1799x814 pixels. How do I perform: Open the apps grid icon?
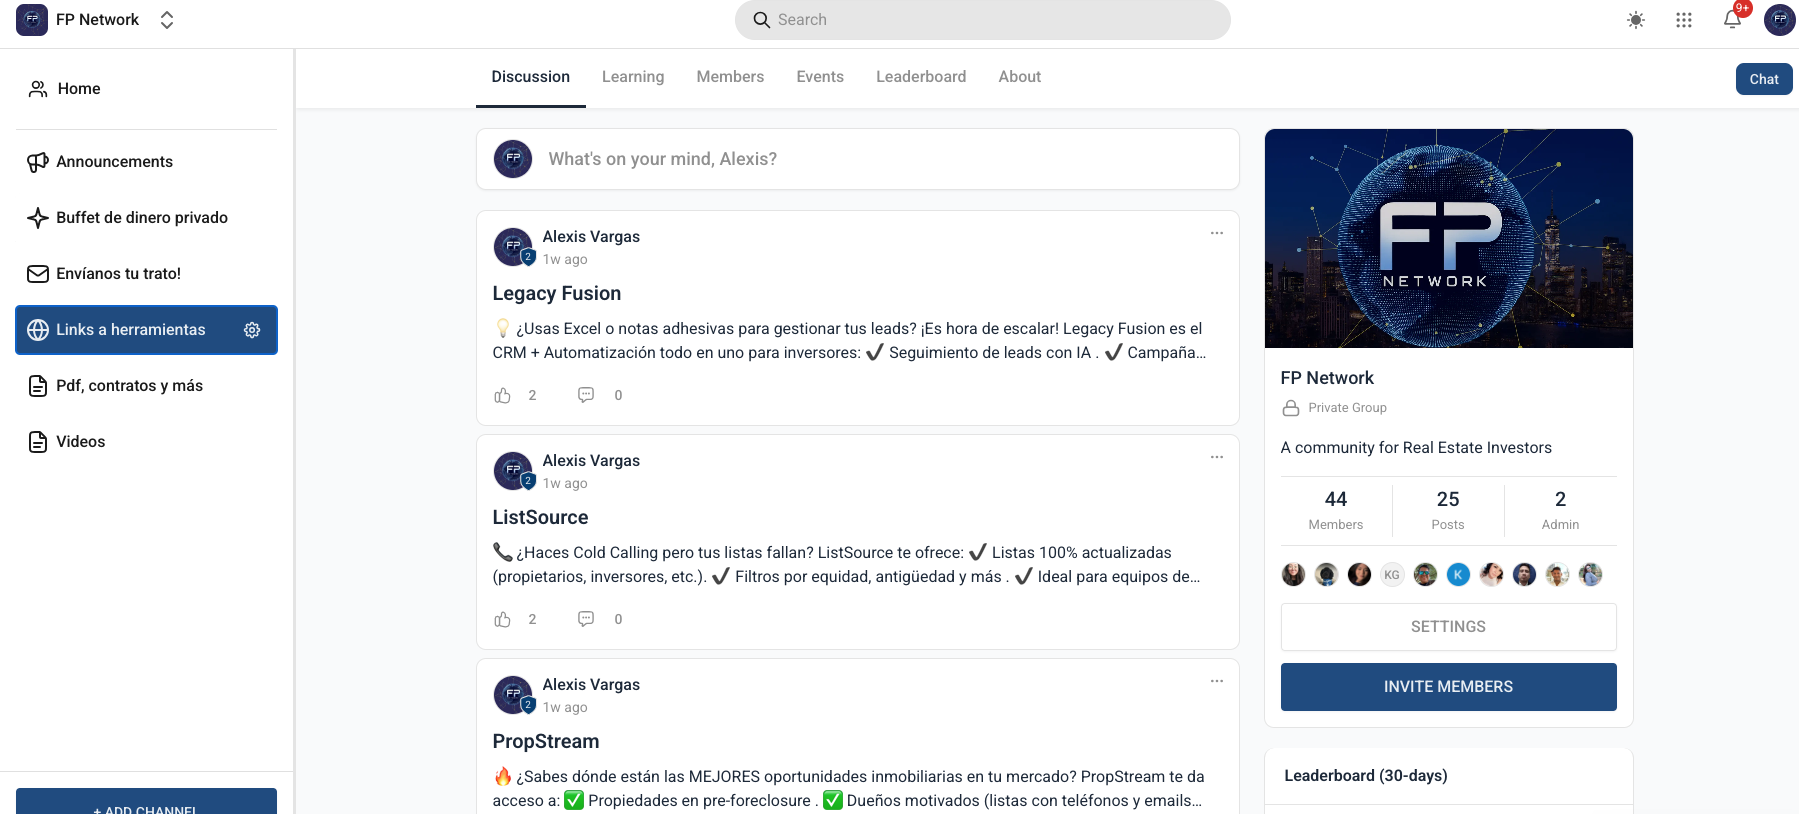(1684, 20)
